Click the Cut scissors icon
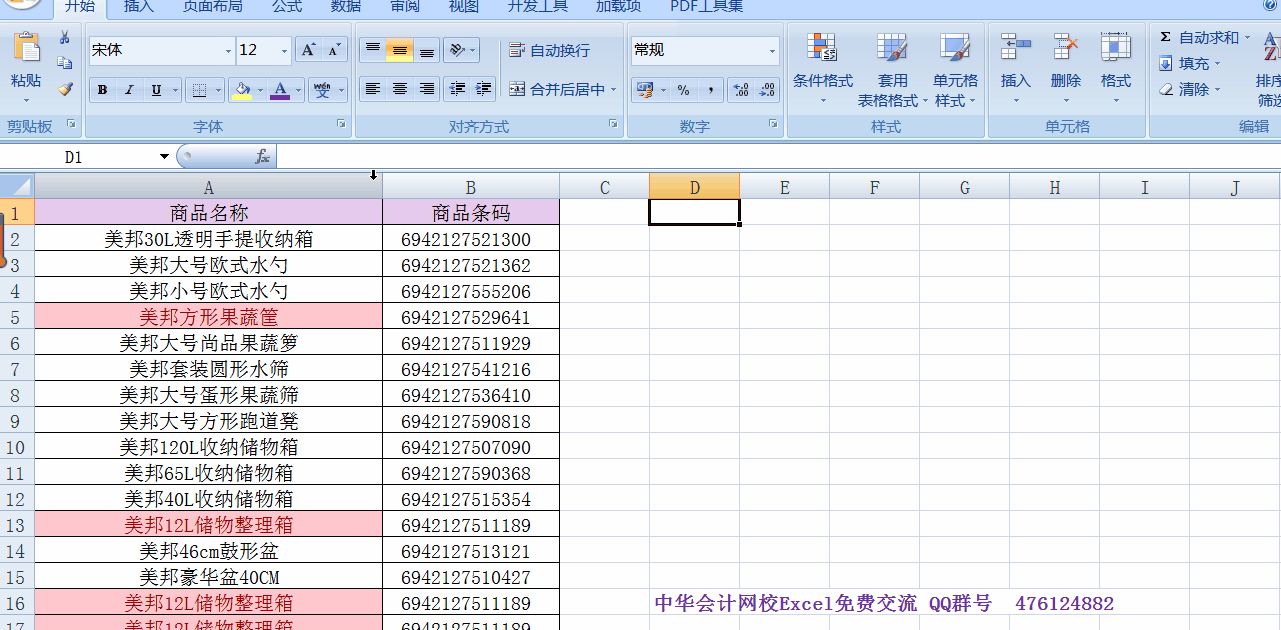Image resolution: width=1281 pixels, height=630 pixels. (65, 38)
